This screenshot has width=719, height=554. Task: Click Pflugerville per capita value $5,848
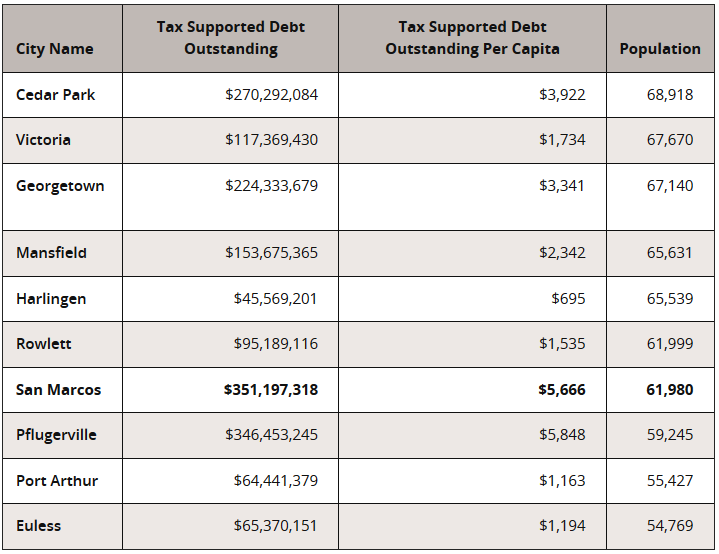[x=562, y=435]
